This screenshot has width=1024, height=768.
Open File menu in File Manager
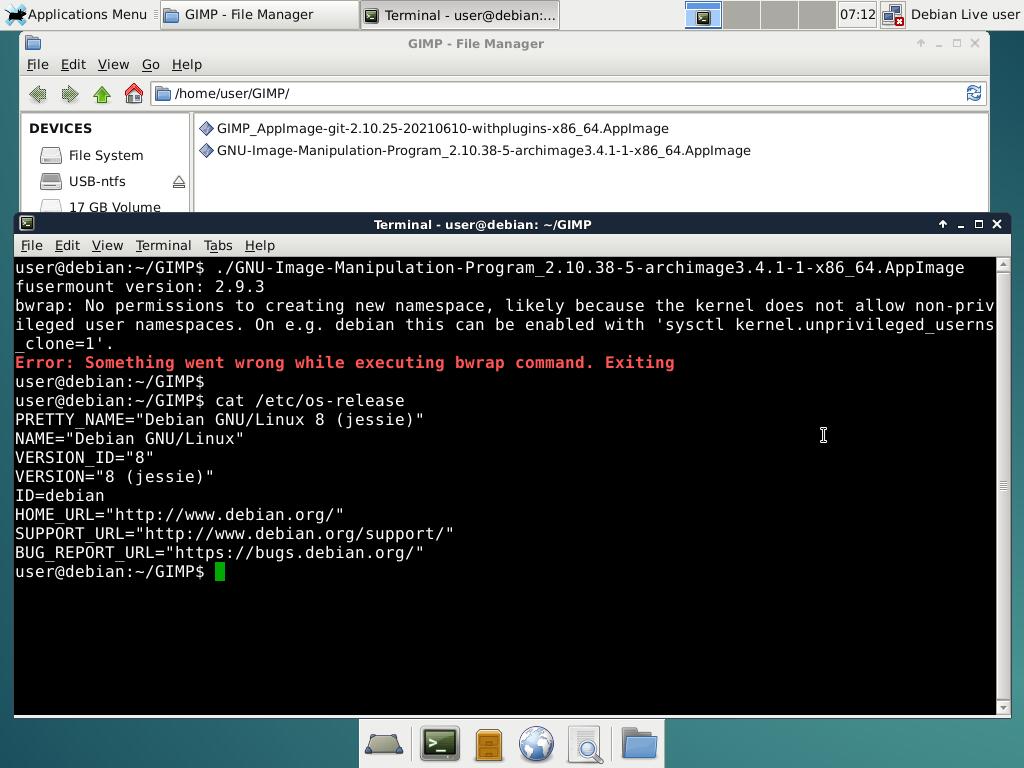pyautogui.click(x=37, y=65)
